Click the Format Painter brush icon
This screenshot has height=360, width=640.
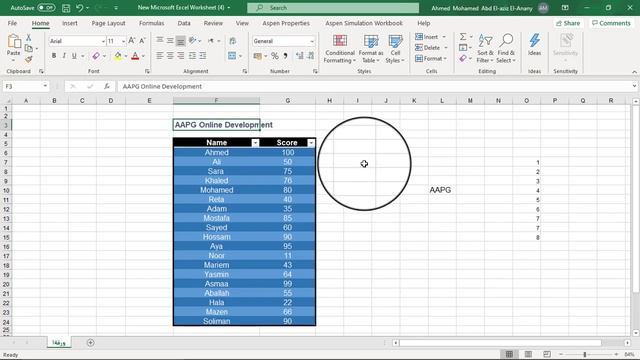tap(29, 59)
